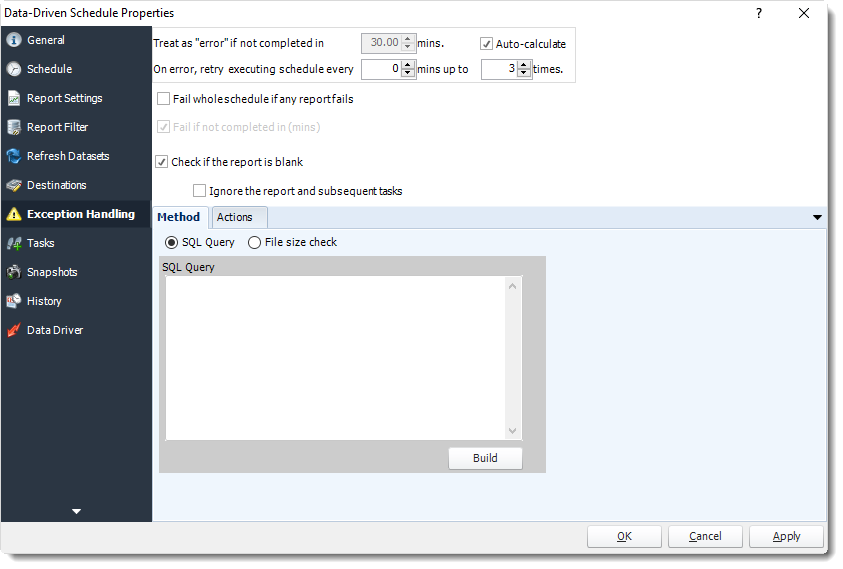Image resolution: width=843 pixels, height=569 pixels.
Task: Click the Report Settings chart icon
Action: coord(14,98)
